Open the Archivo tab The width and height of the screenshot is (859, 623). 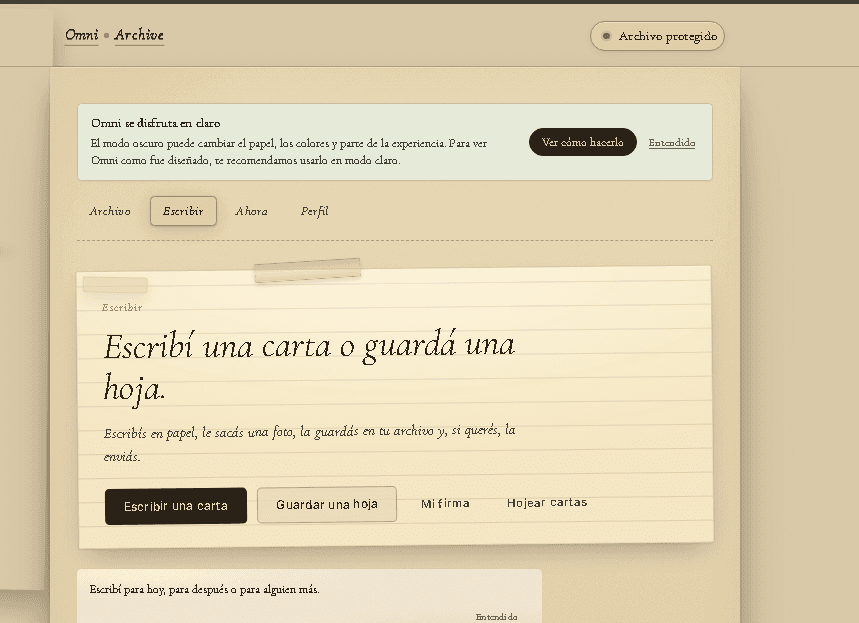(x=110, y=211)
